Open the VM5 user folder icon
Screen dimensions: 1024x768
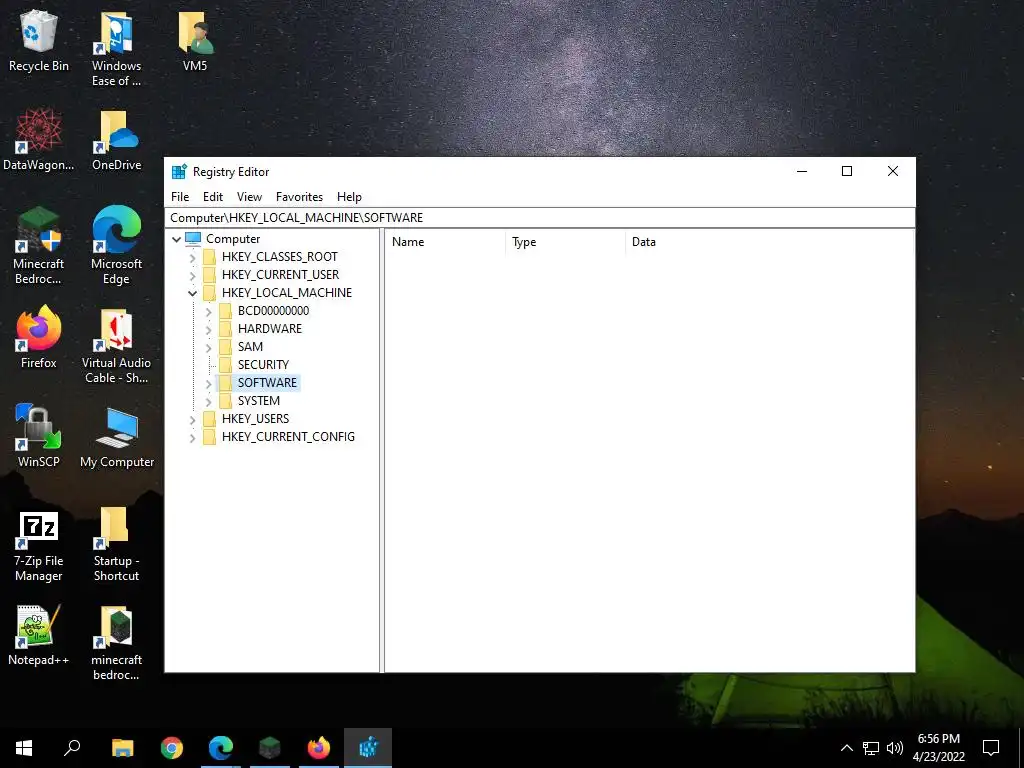(x=195, y=42)
